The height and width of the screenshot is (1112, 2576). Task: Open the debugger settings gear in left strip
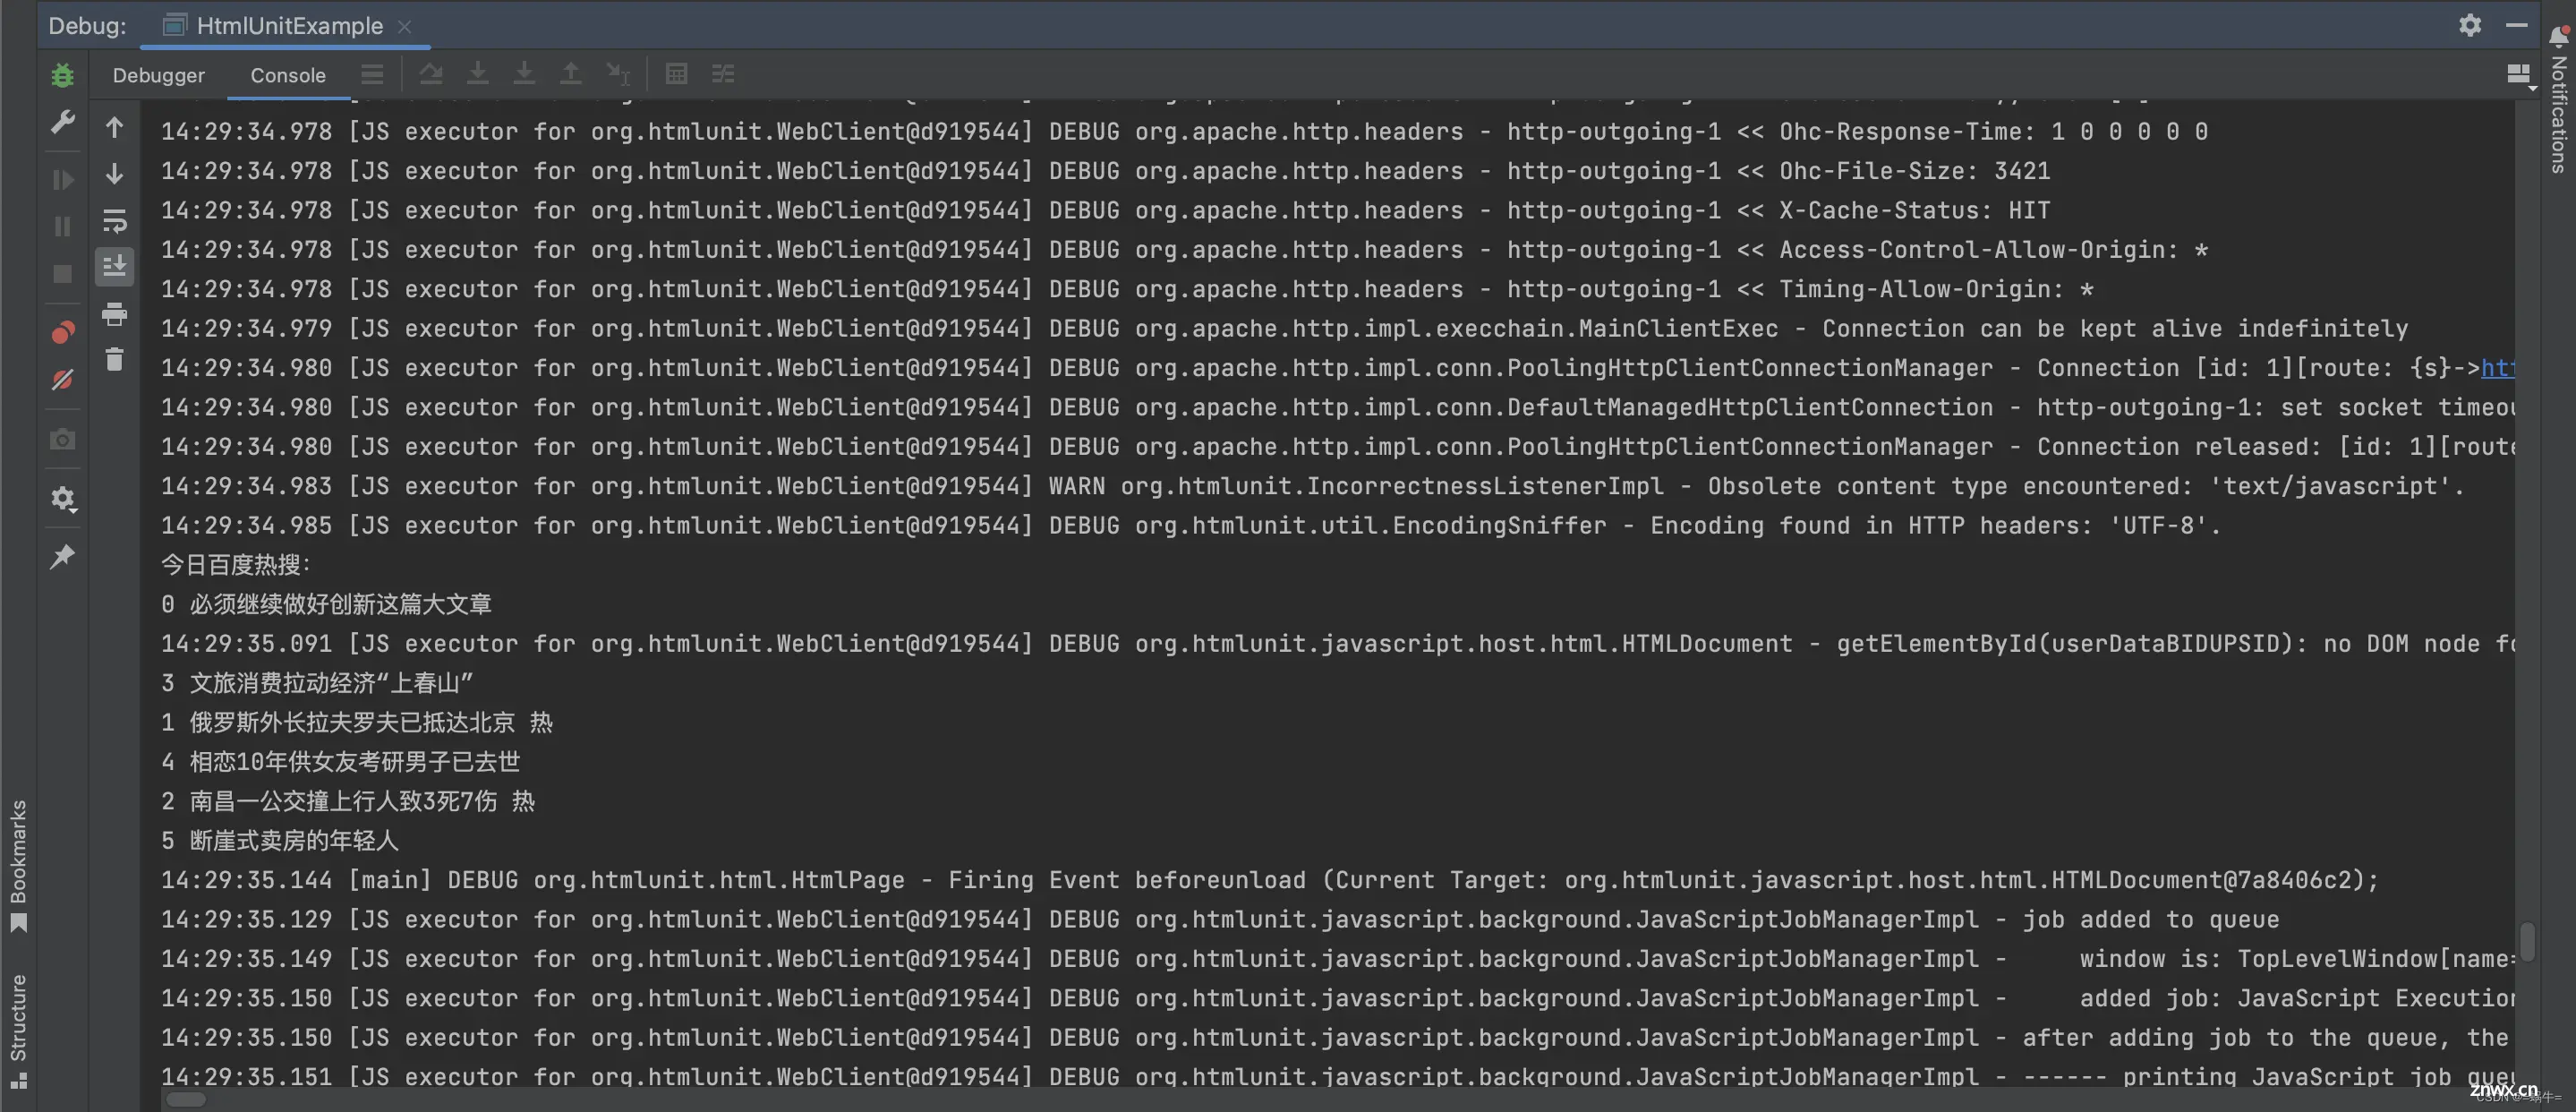[x=63, y=498]
